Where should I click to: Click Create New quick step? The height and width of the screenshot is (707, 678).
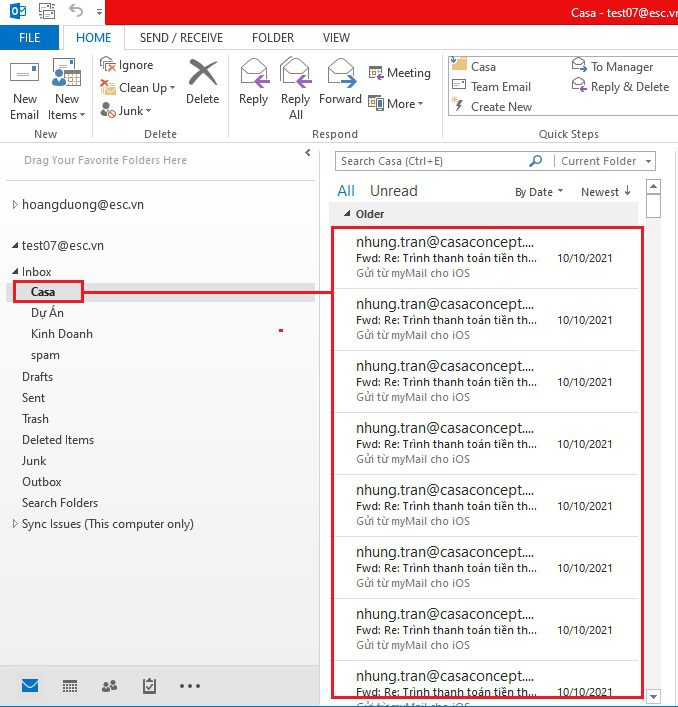click(491, 106)
